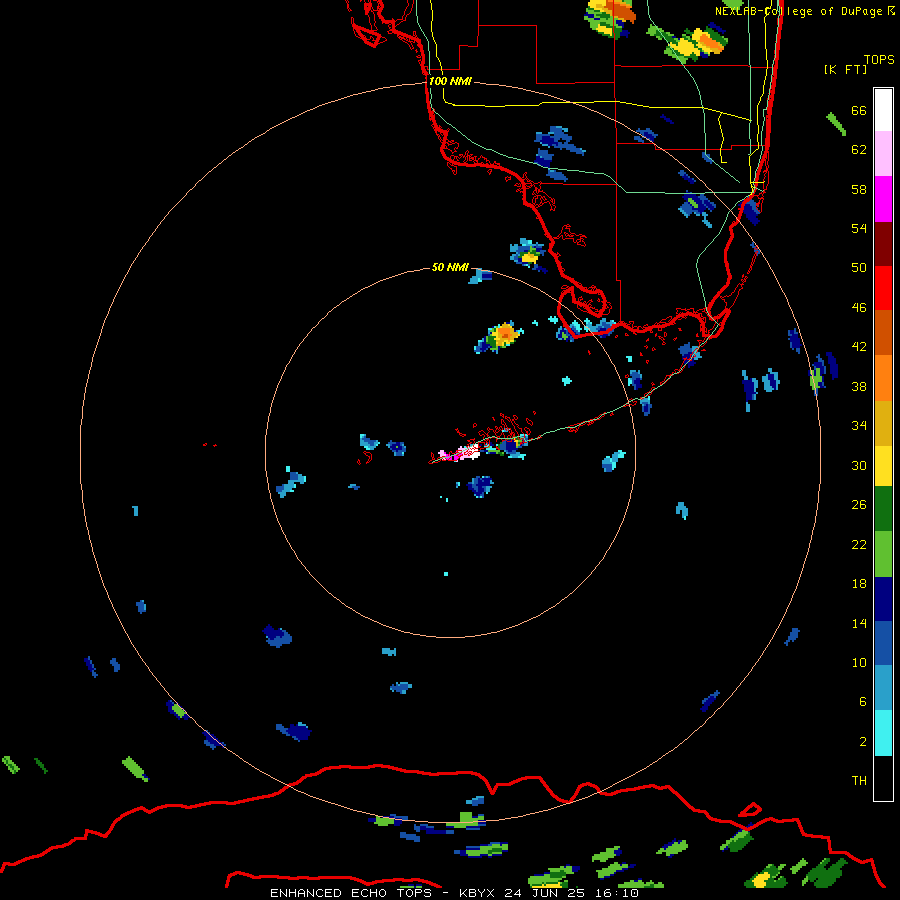Click the light pink legend swatch
900x900 pixels.
(x=883, y=154)
